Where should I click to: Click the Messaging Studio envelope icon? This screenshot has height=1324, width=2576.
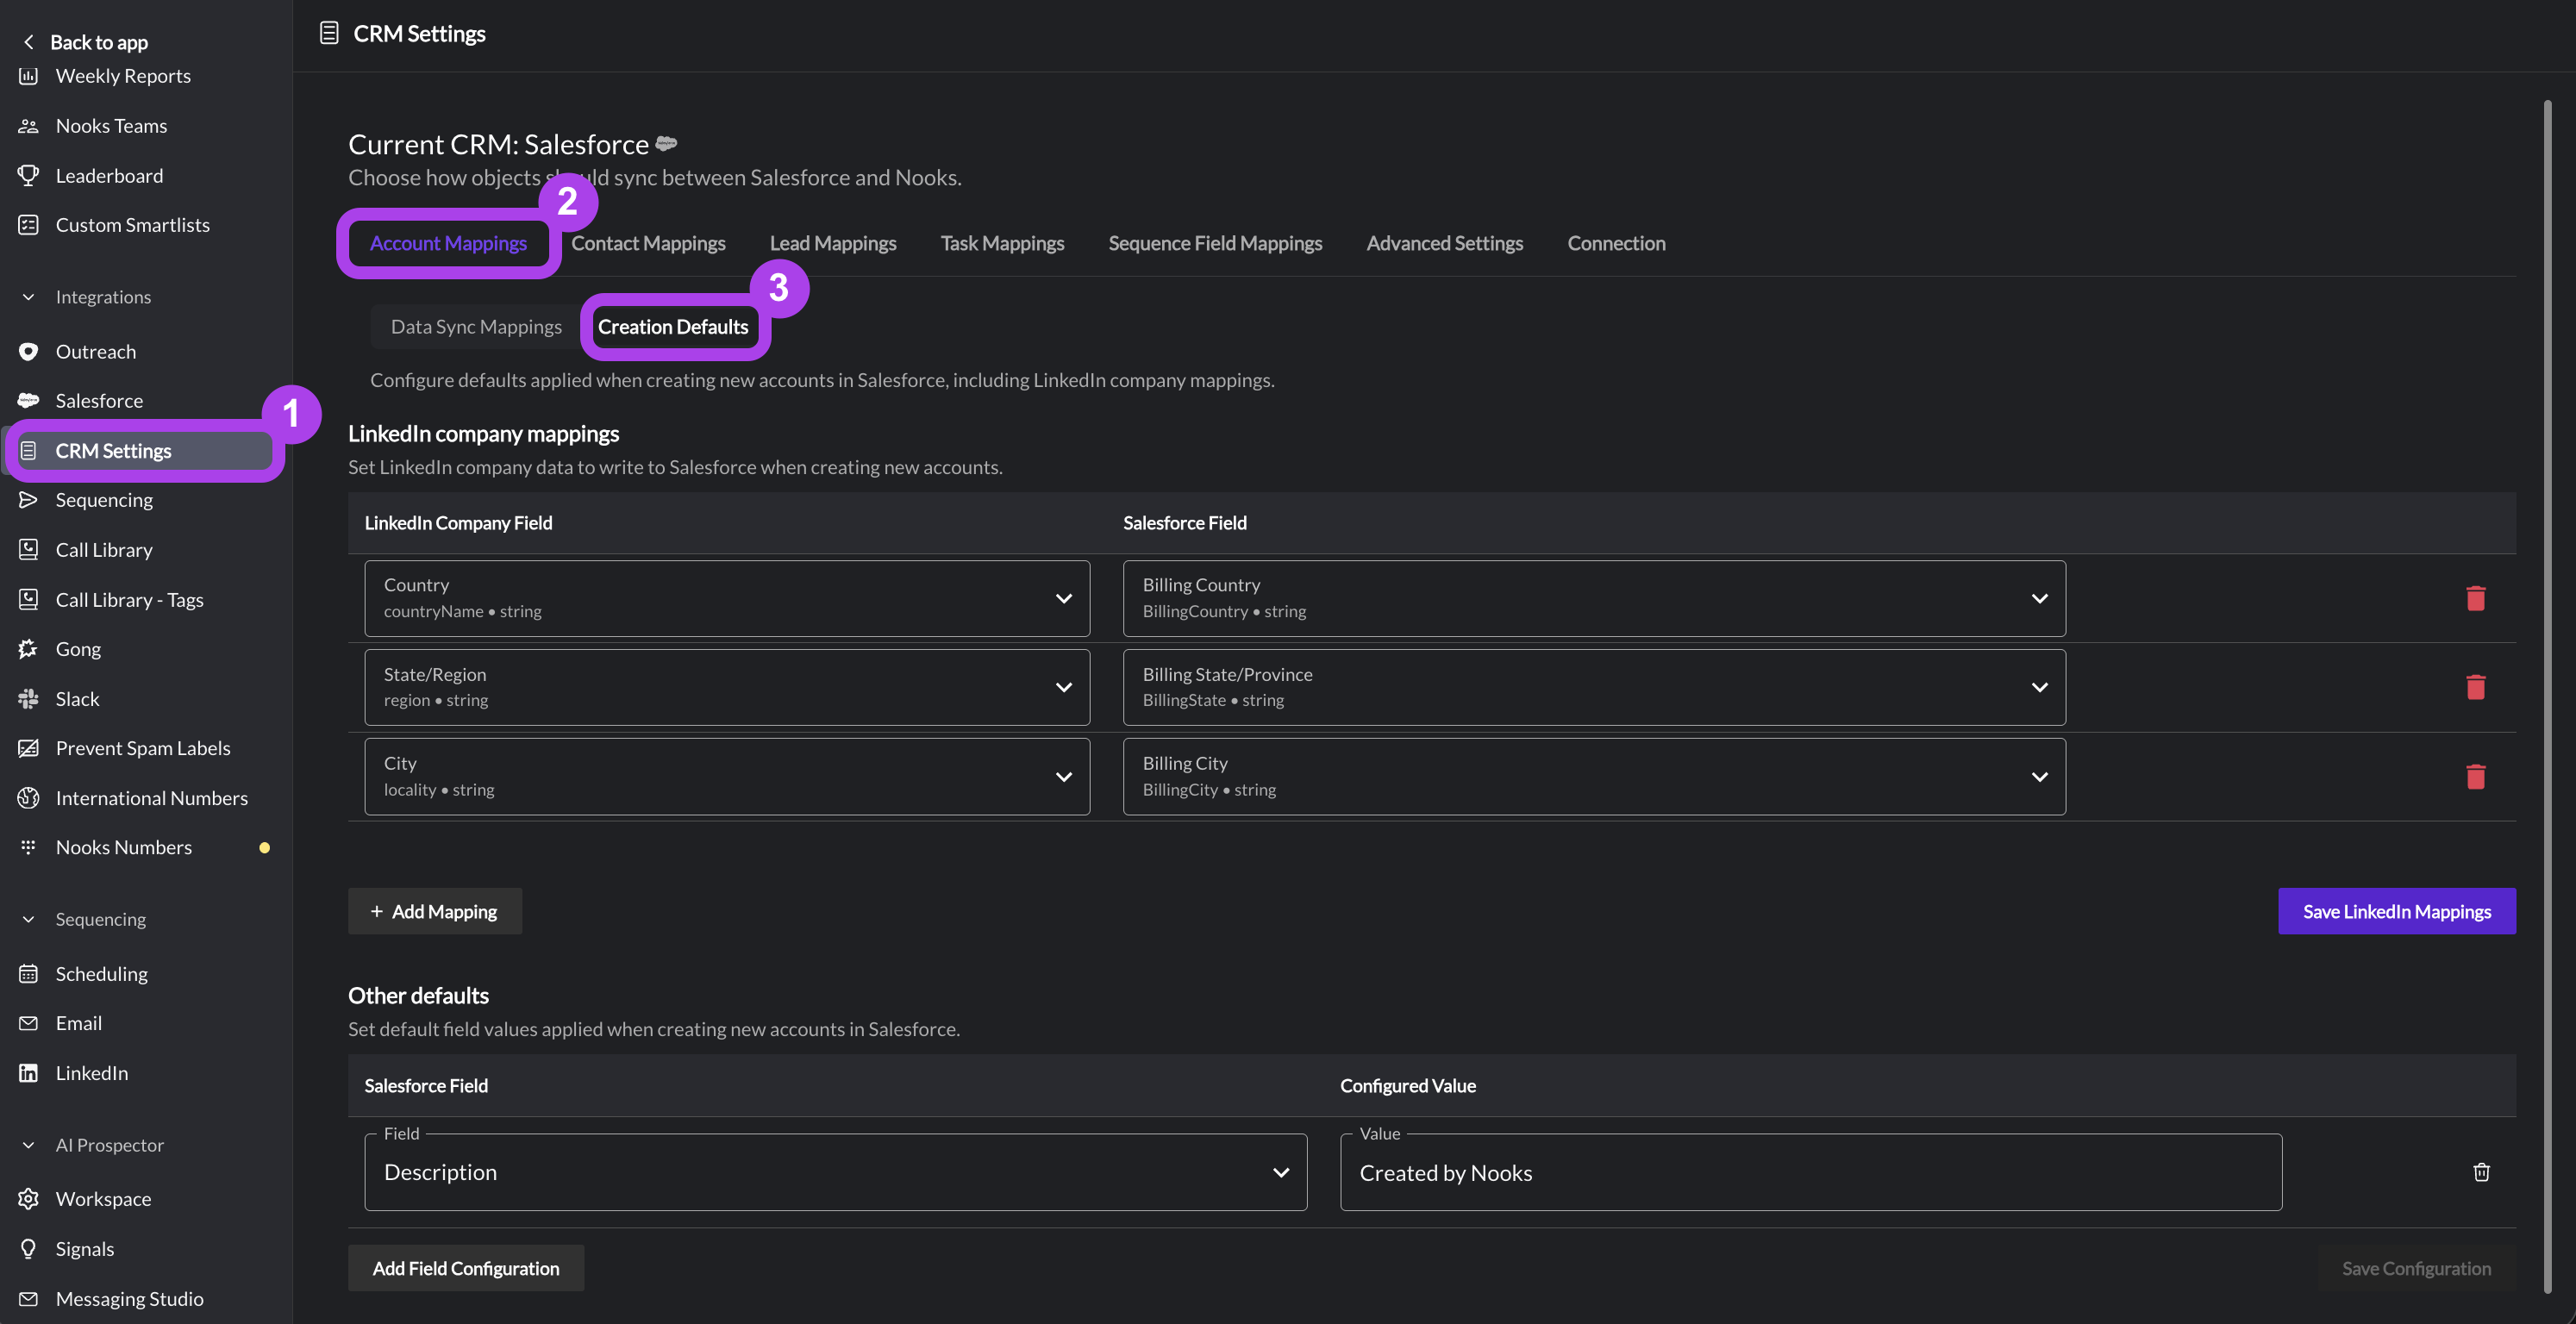[x=28, y=1299]
